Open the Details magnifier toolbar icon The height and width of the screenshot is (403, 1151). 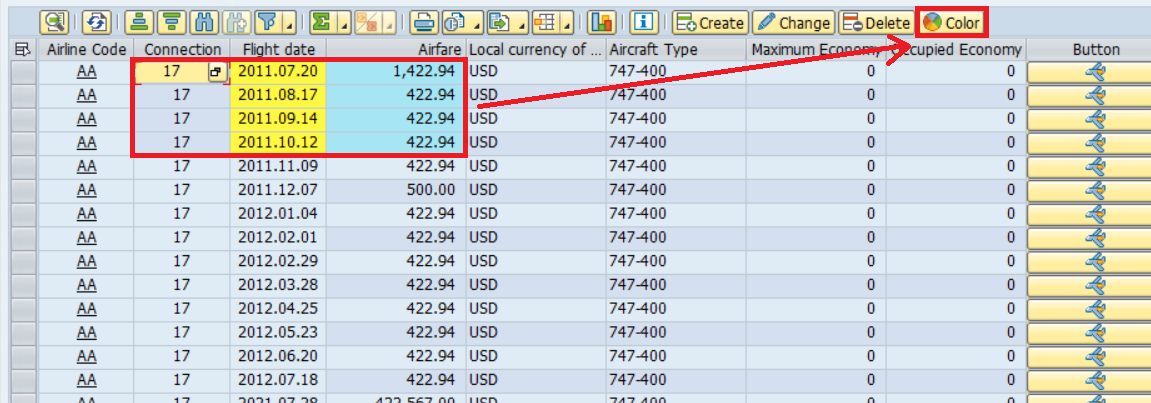point(54,23)
